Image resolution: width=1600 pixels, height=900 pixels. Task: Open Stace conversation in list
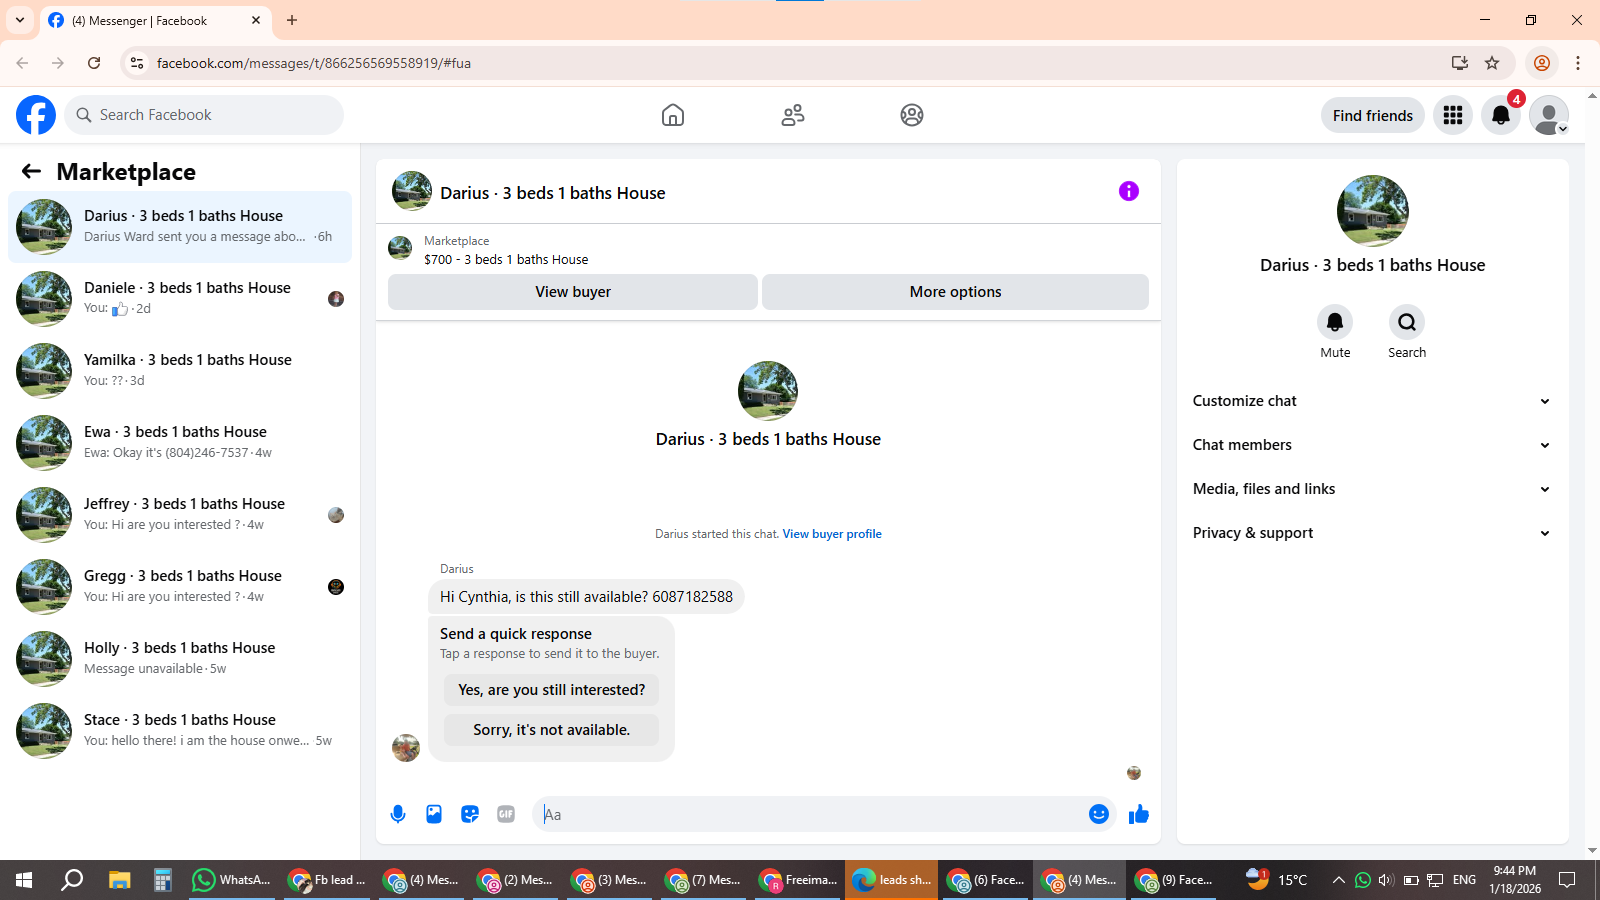pos(180,731)
